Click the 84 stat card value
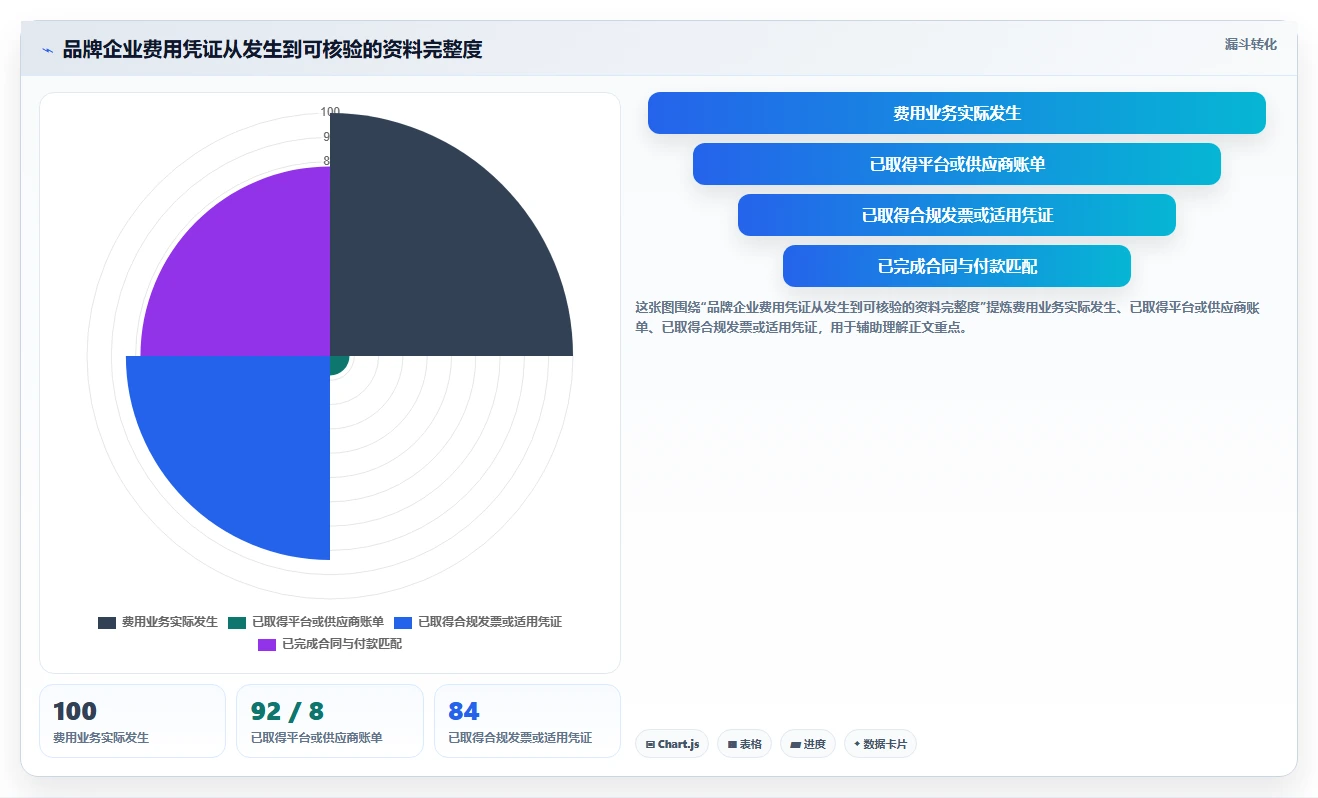Screen dimensions: 1318x798 point(464,711)
